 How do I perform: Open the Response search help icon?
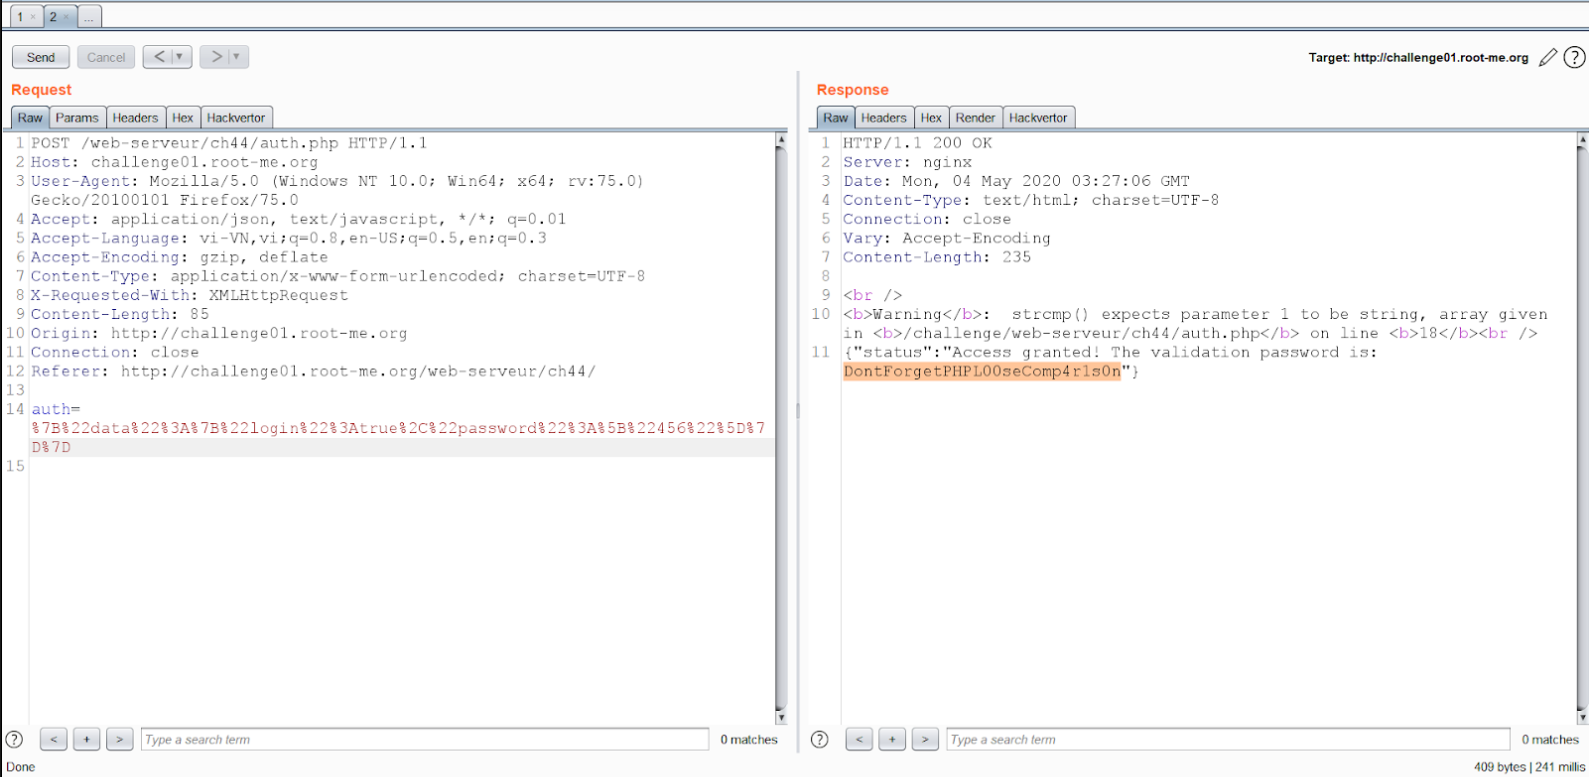pos(820,739)
